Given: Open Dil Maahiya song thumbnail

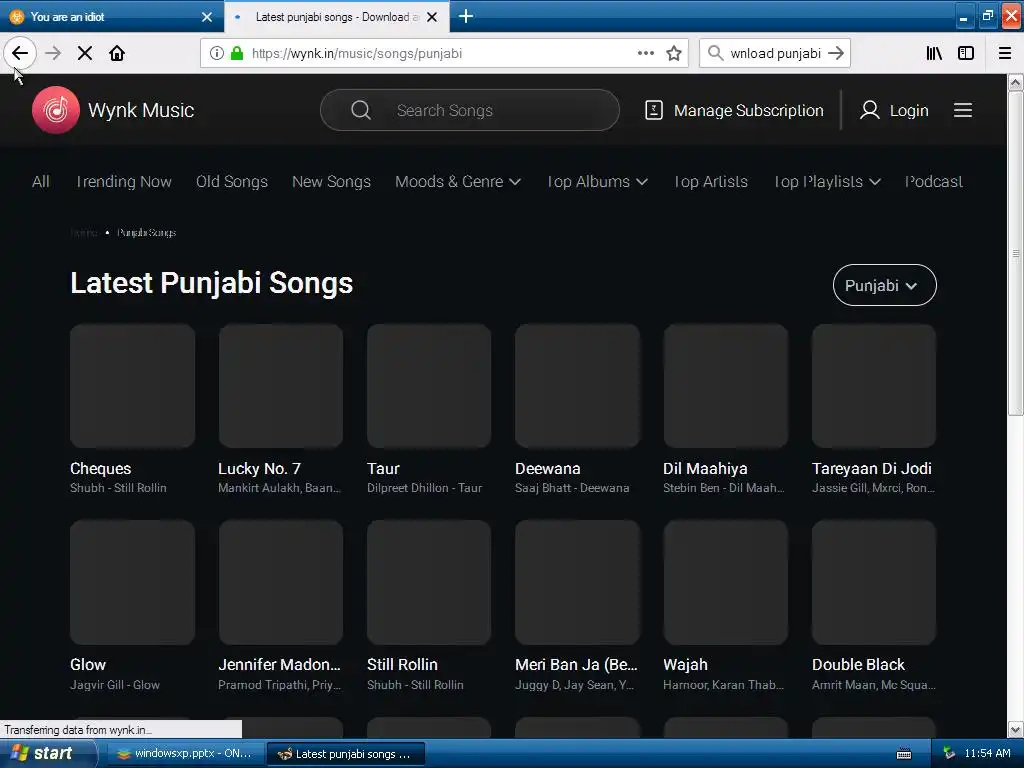Looking at the screenshot, I should coord(726,385).
